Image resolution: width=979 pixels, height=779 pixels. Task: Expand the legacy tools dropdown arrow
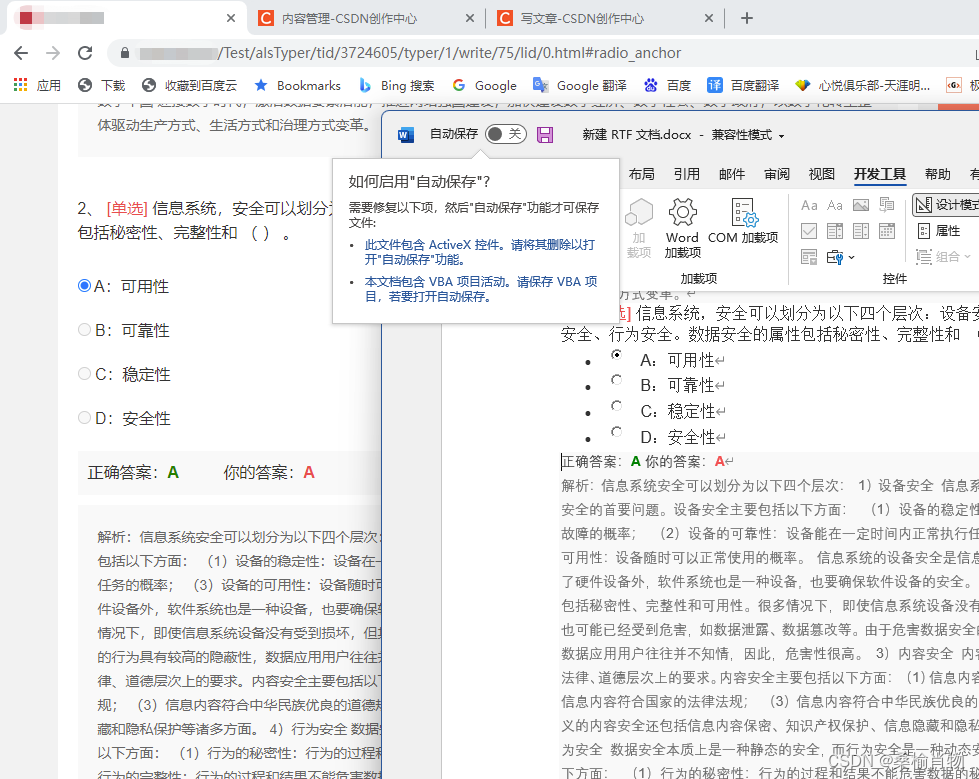pos(851,257)
